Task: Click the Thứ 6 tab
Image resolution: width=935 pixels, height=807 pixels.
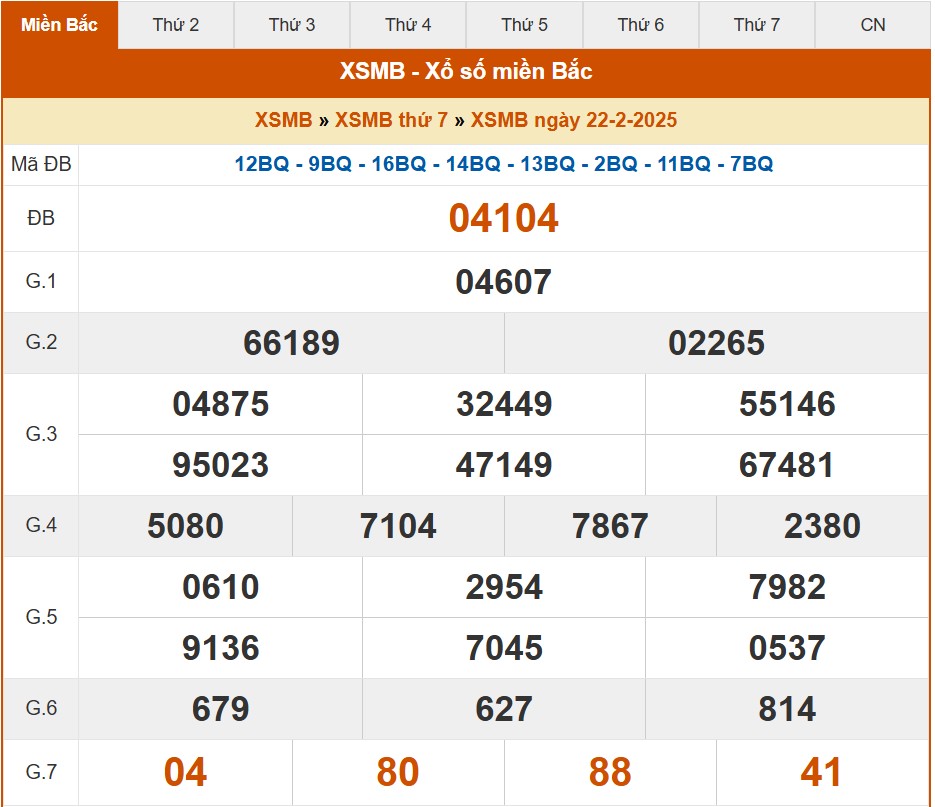Action: 640,25
